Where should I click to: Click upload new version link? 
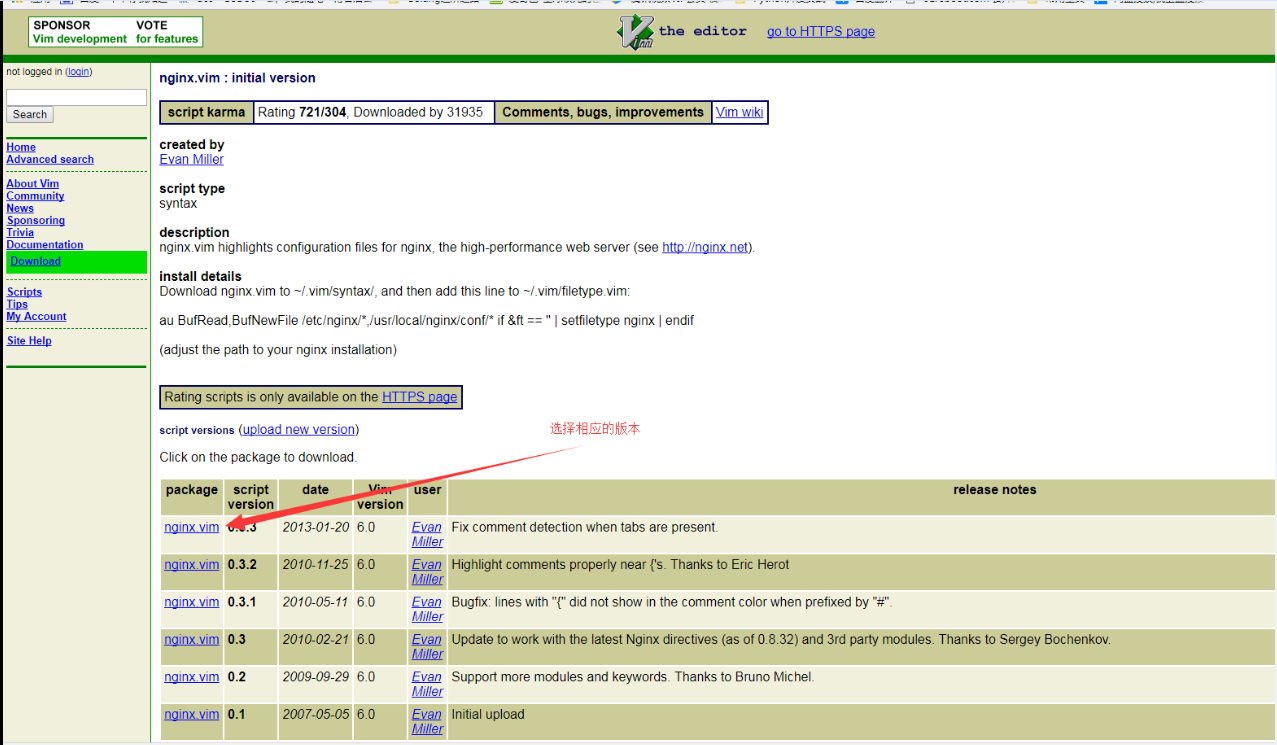[298, 430]
